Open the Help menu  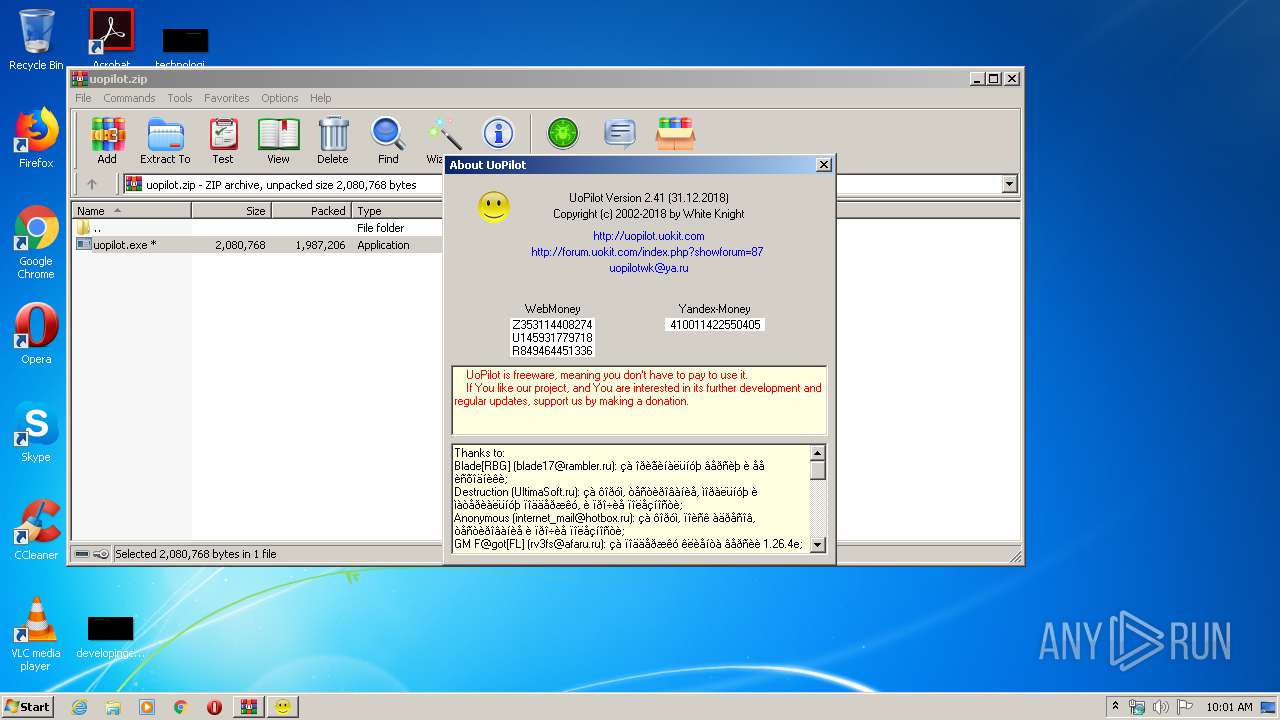click(x=320, y=98)
